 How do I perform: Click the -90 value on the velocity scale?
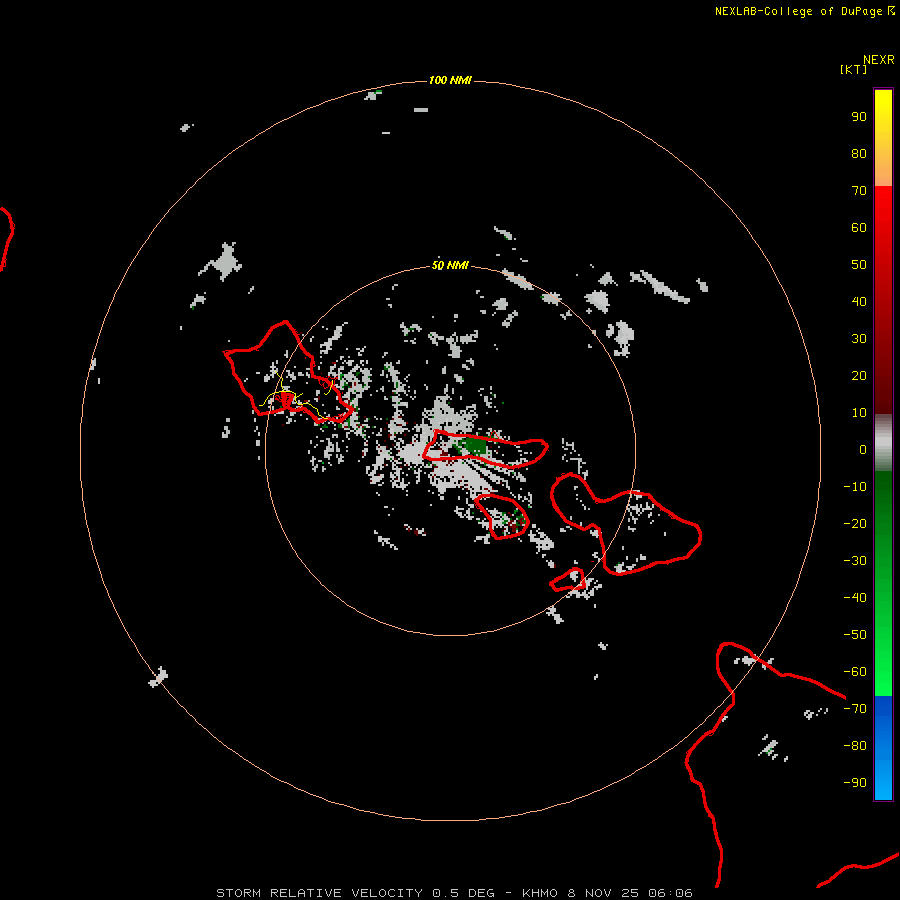[x=855, y=783]
